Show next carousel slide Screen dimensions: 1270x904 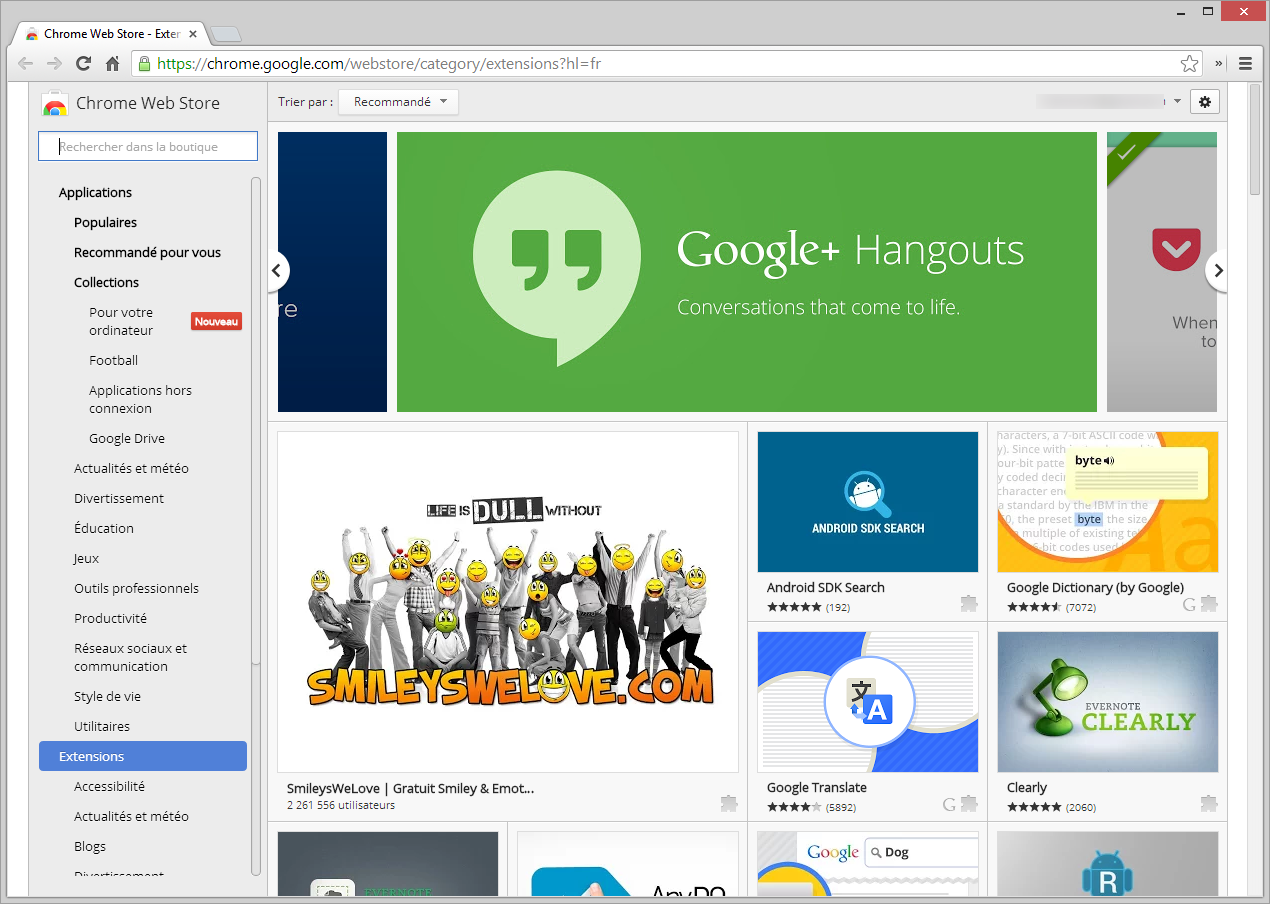[x=1217, y=270]
